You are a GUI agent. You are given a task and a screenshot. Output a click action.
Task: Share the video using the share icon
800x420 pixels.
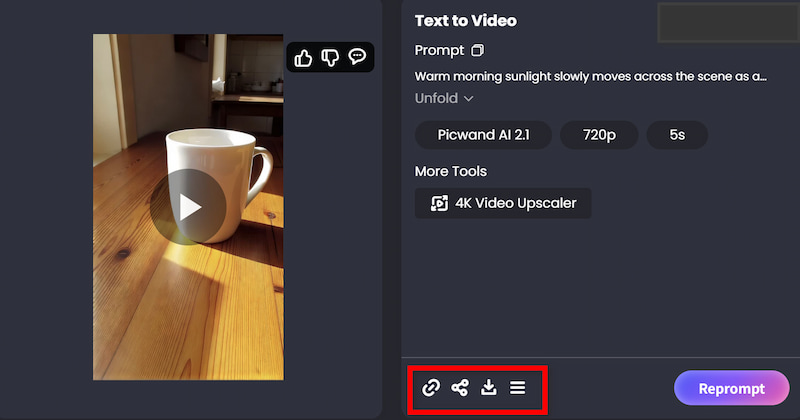click(x=460, y=388)
